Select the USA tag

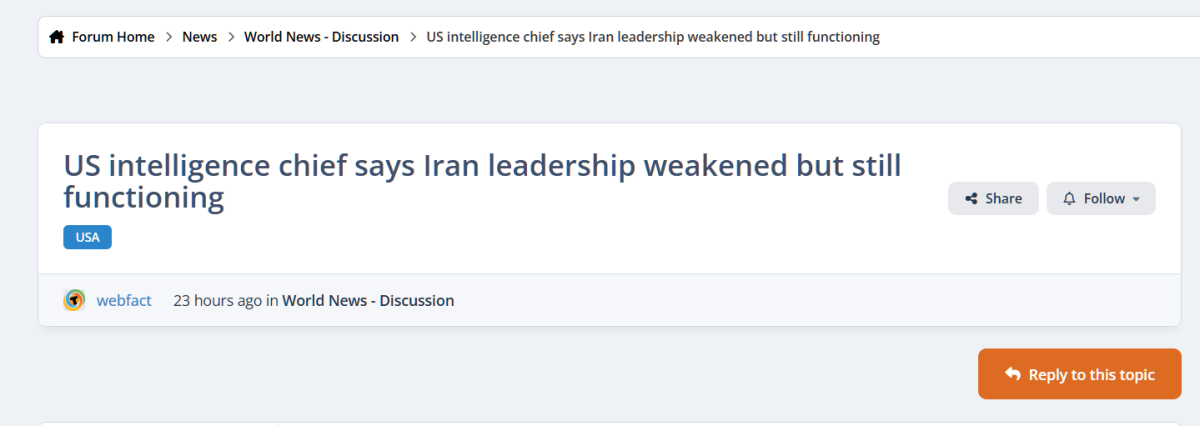click(x=87, y=237)
